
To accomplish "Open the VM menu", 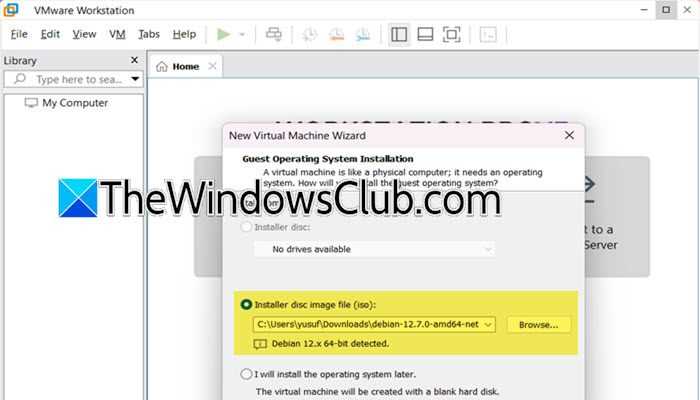I will tap(117, 34).
